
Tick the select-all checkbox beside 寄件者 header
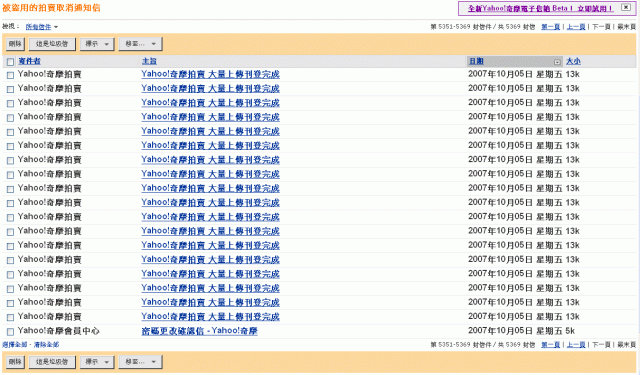10,62
